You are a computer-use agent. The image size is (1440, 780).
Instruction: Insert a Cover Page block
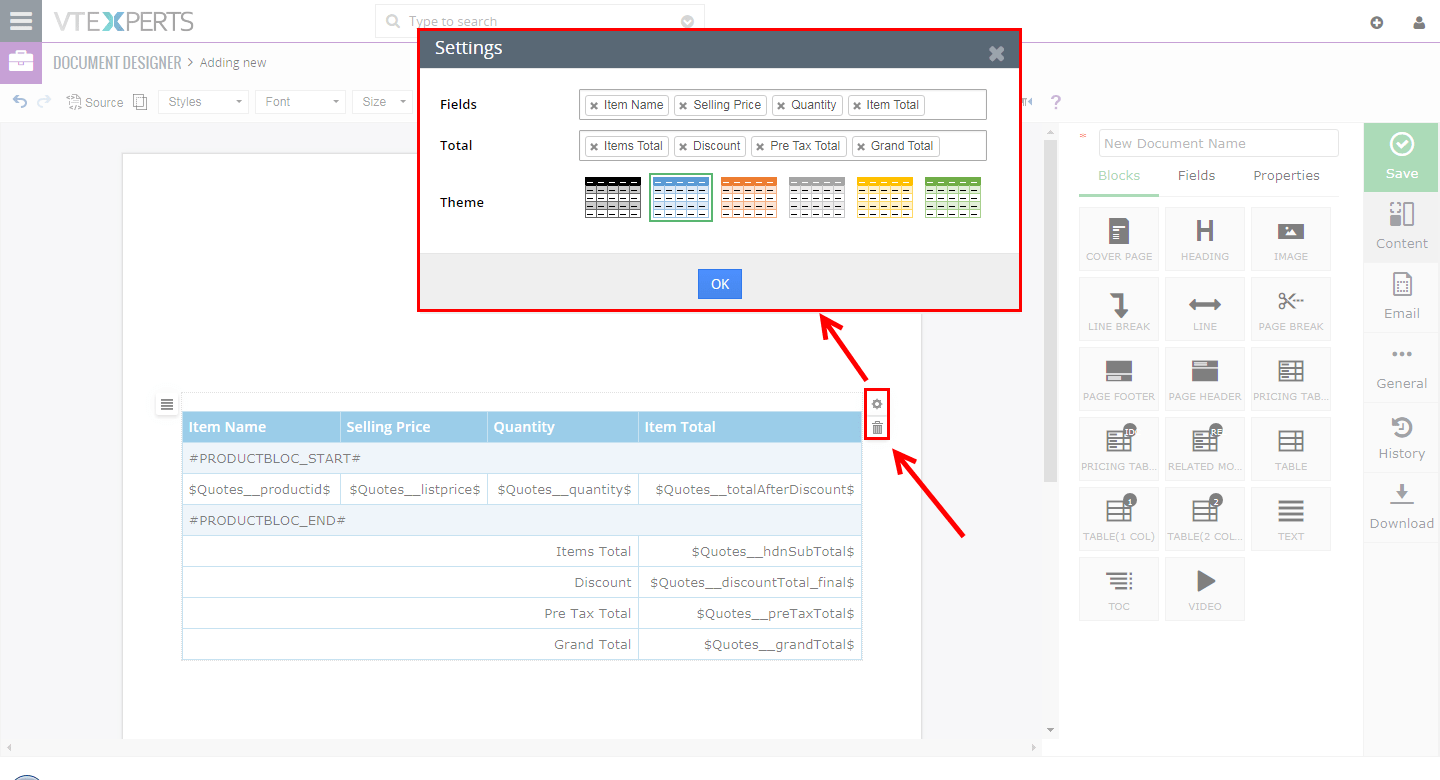point(1118,238)
